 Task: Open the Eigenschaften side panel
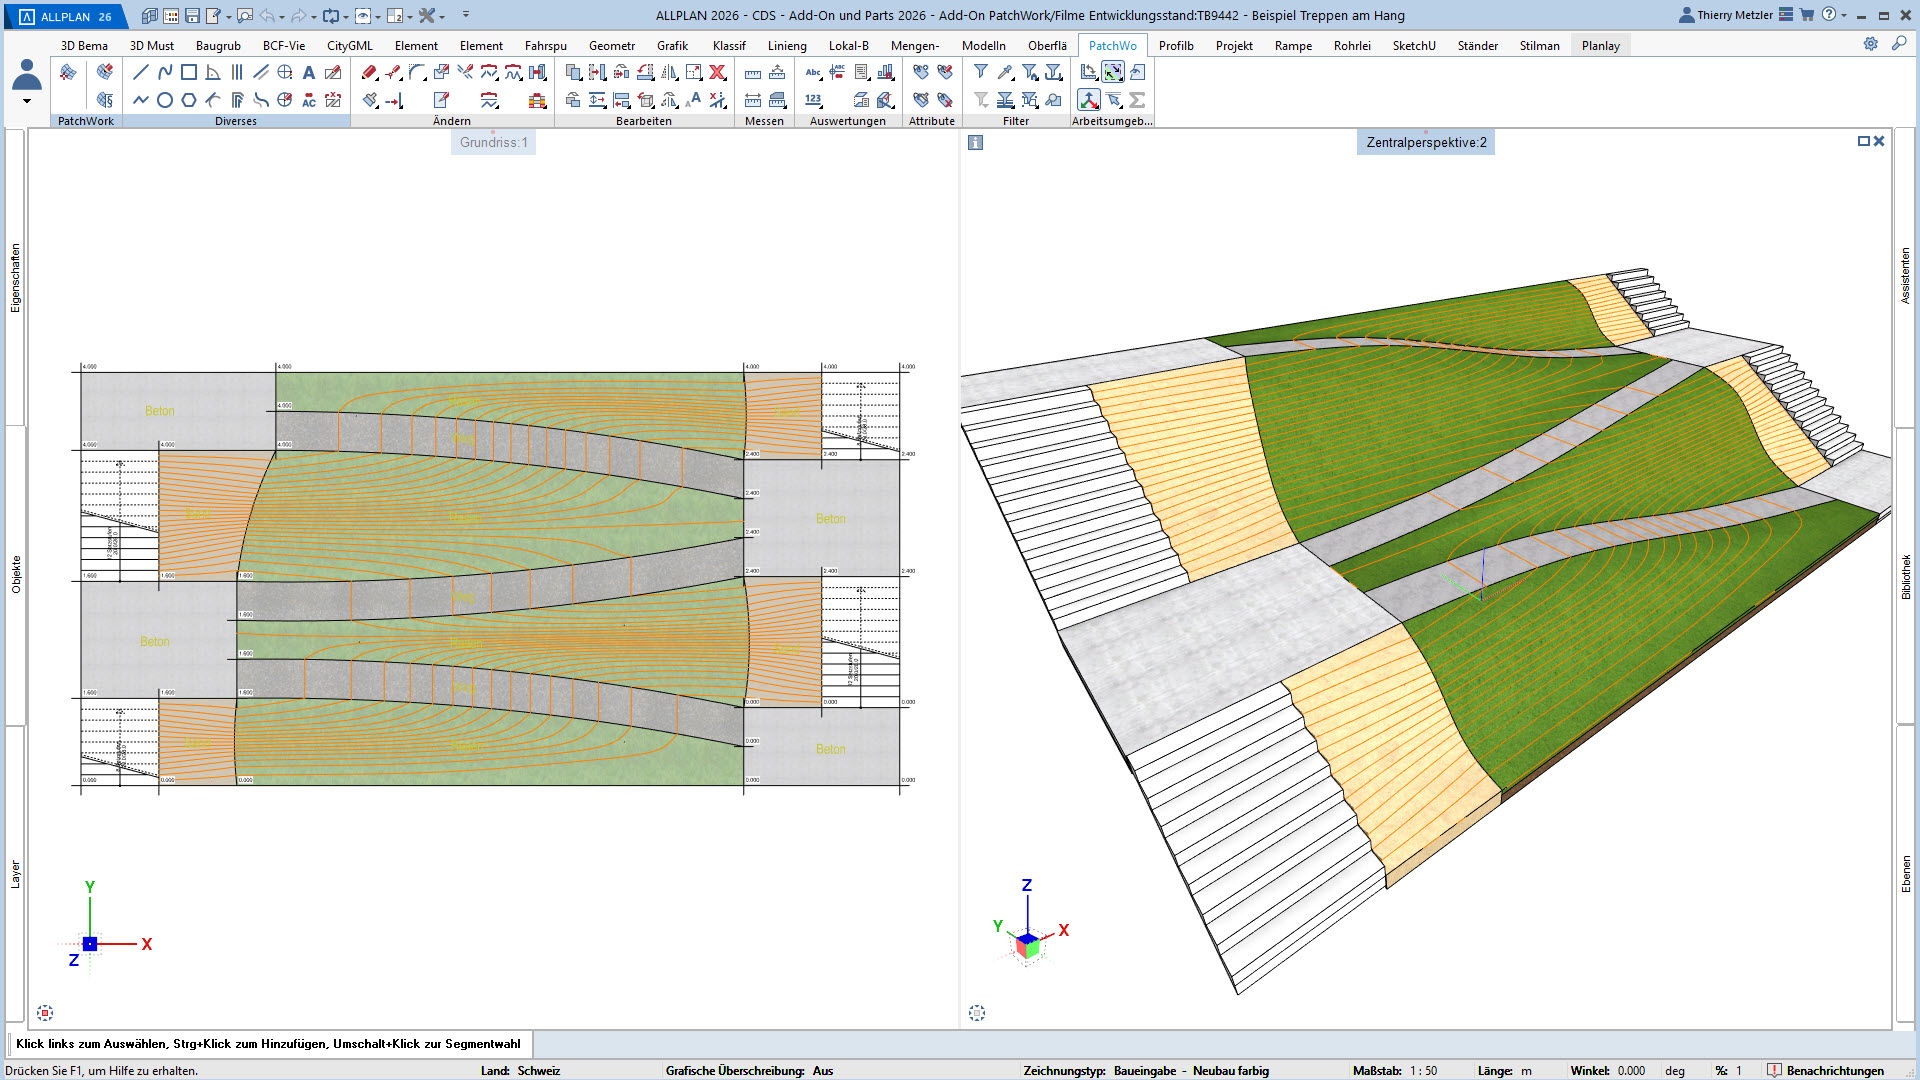click(x=15, y=278)
